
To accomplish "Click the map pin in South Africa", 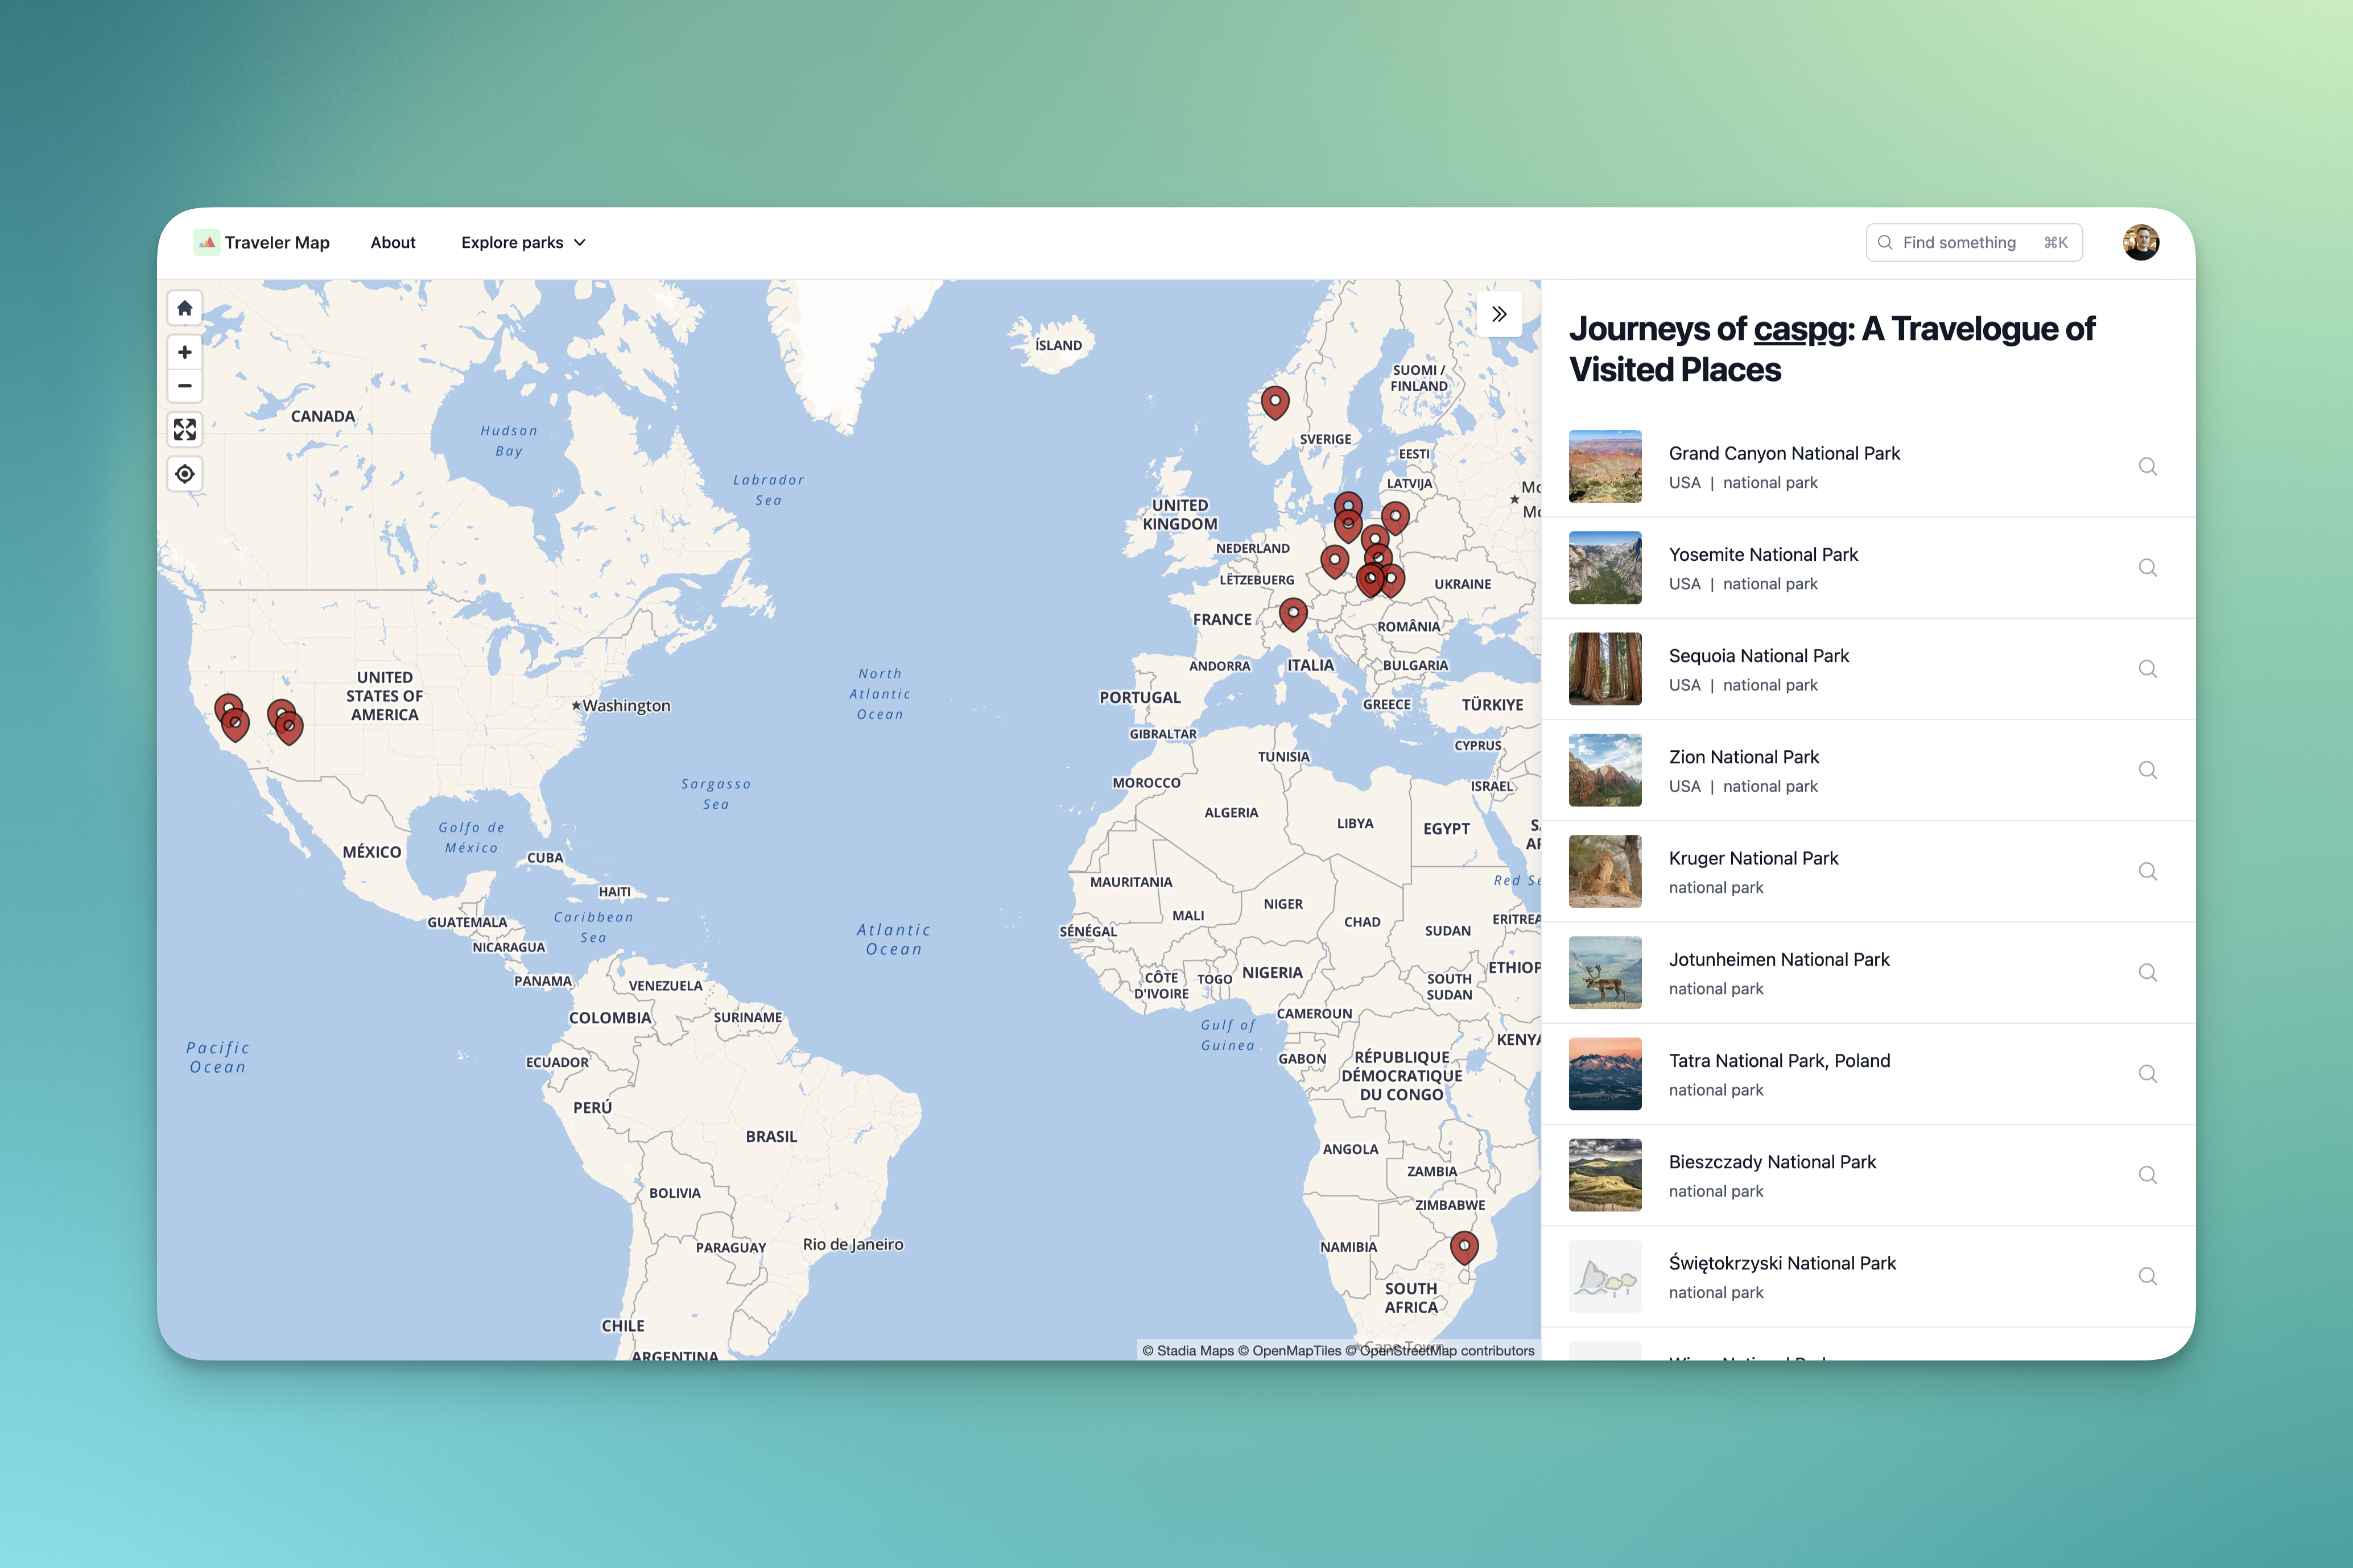I will point(1464,1247).
